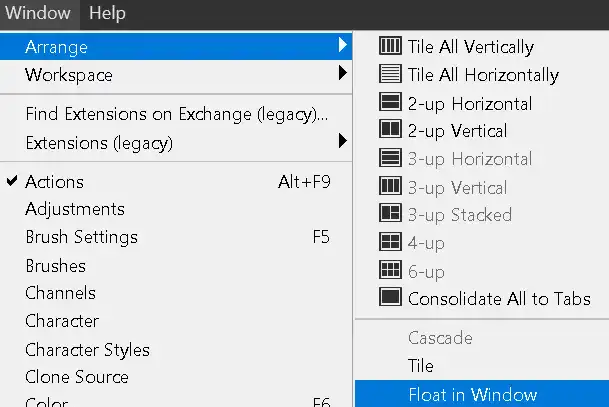Click the 4-up layout icon
The height and width of the screenshot is (407, 609).
click(x=391, y=242)
